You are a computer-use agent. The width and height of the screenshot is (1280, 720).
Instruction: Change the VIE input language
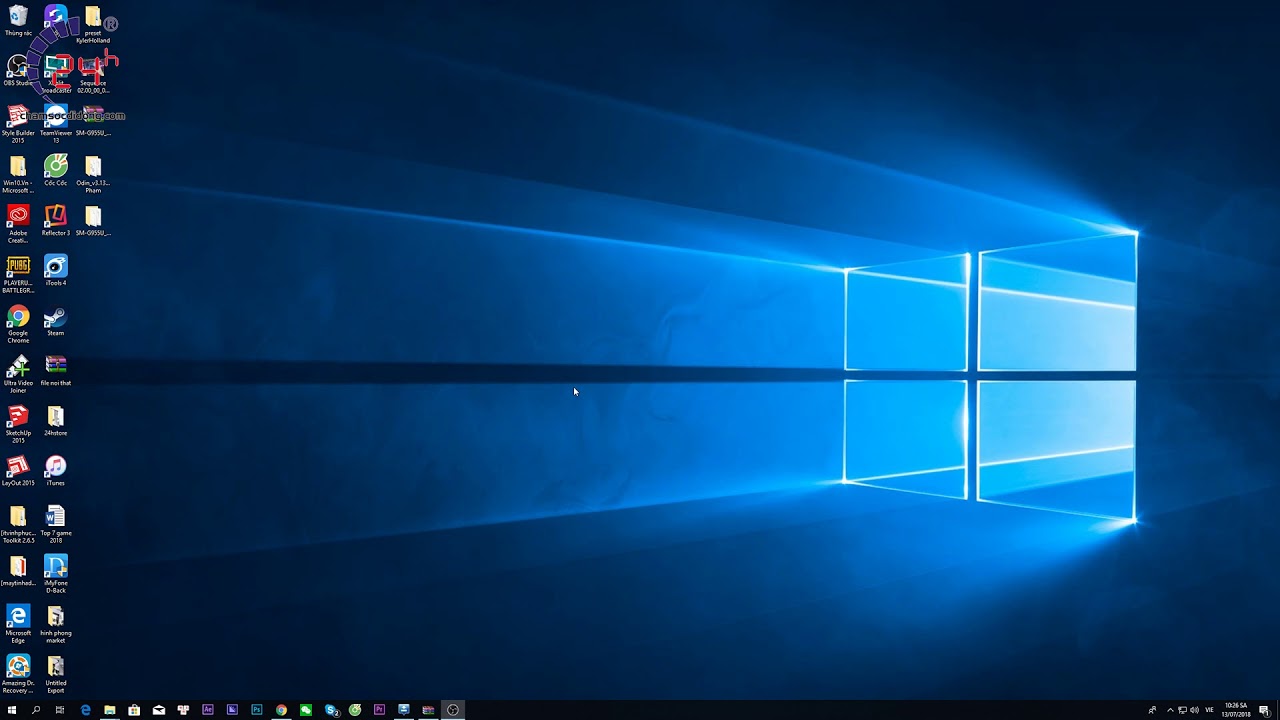tap(1210, 710)
